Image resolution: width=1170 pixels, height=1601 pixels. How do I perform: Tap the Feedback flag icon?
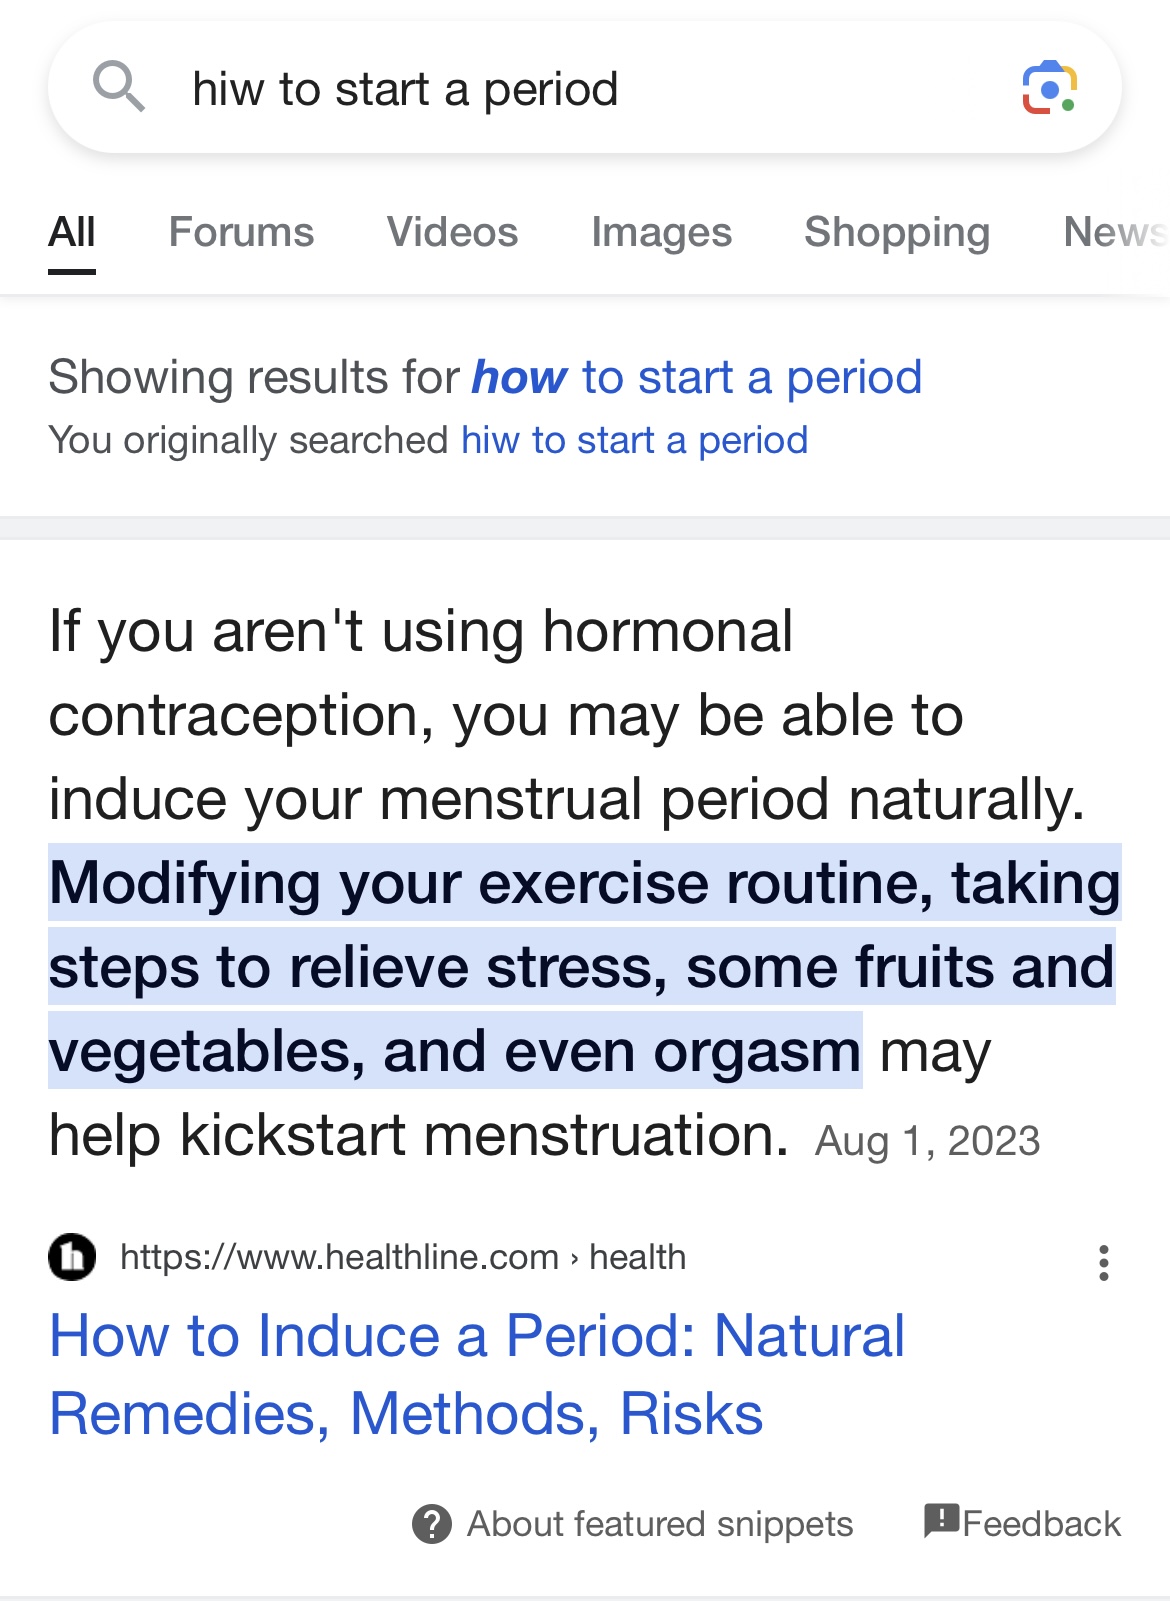pos(941,1520)
